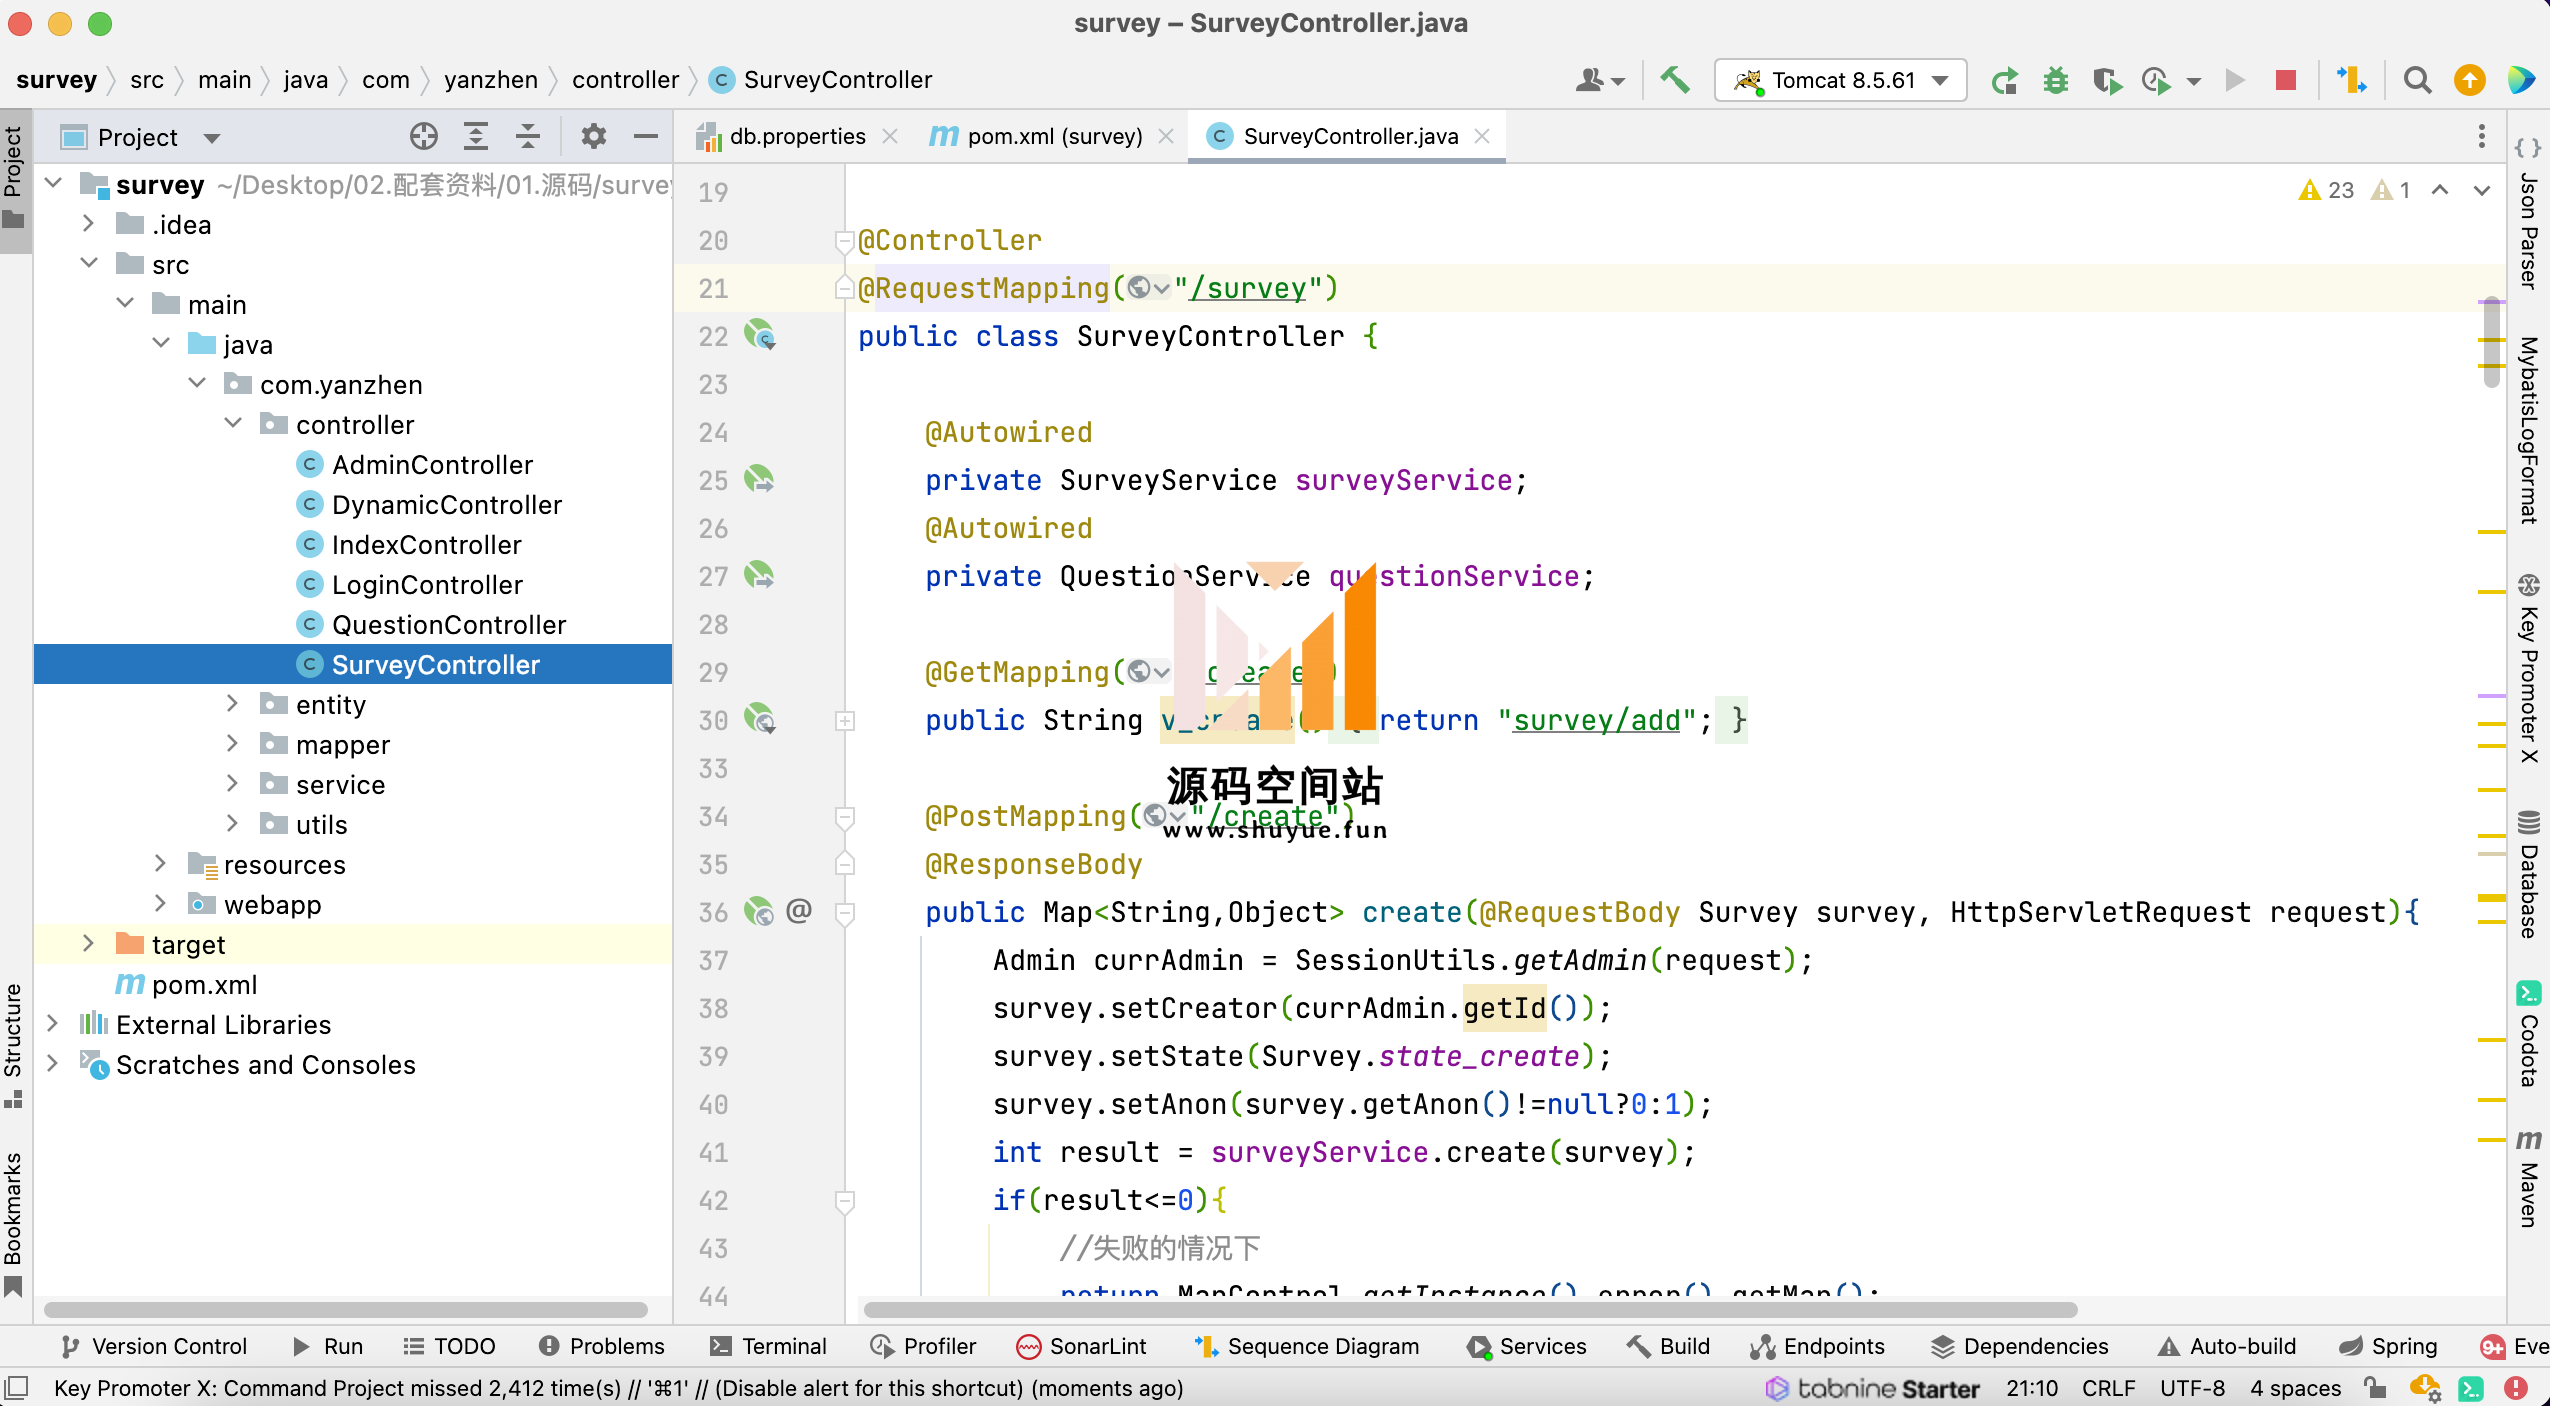Open Project panel settings gear
This screenshot has width=2550, height=1406.
pyautogui.click(x=594, y=137)
